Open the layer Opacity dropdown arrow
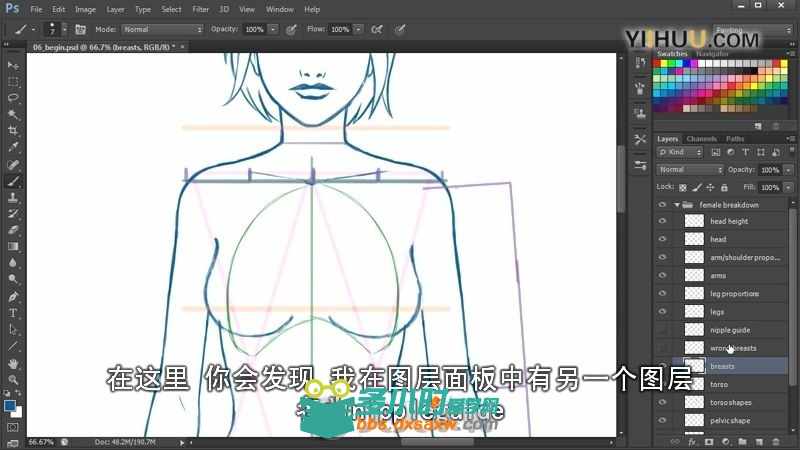 [789, 170]
